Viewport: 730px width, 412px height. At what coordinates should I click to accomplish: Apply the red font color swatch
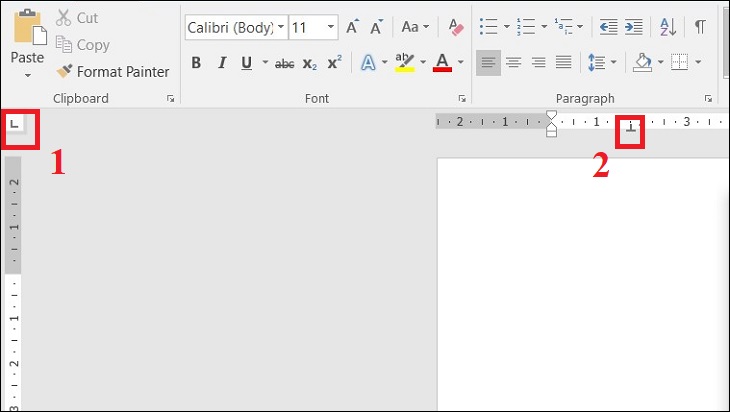(442, 63)
